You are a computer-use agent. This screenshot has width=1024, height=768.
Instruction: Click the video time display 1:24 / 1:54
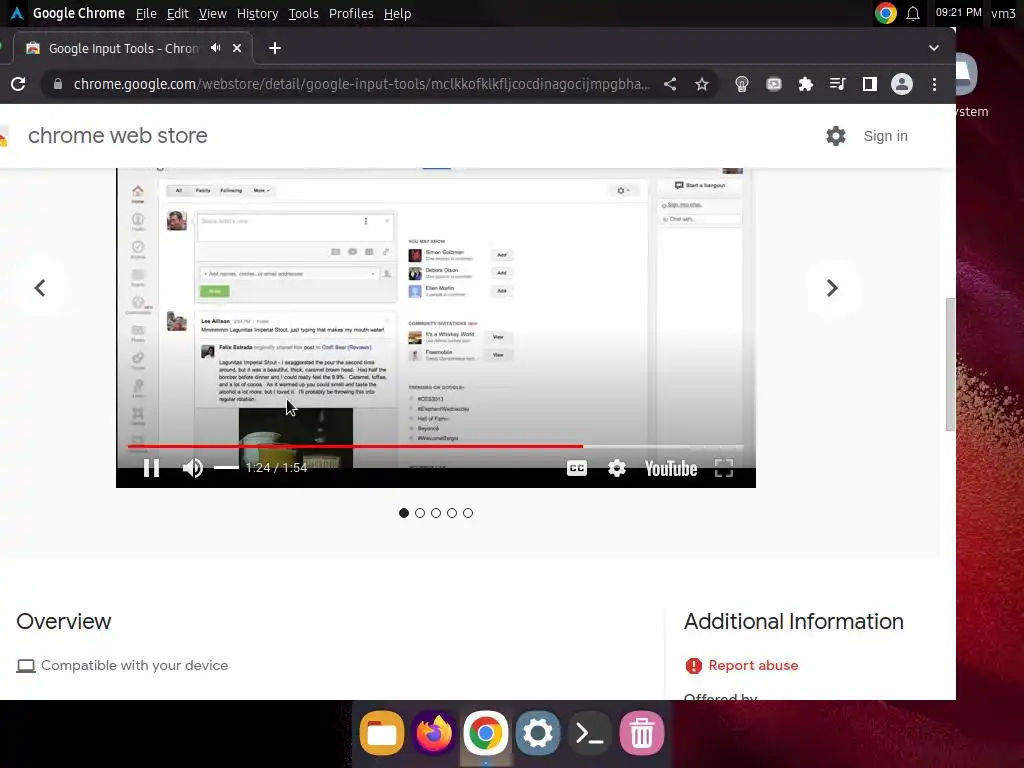tap(276, 468)
